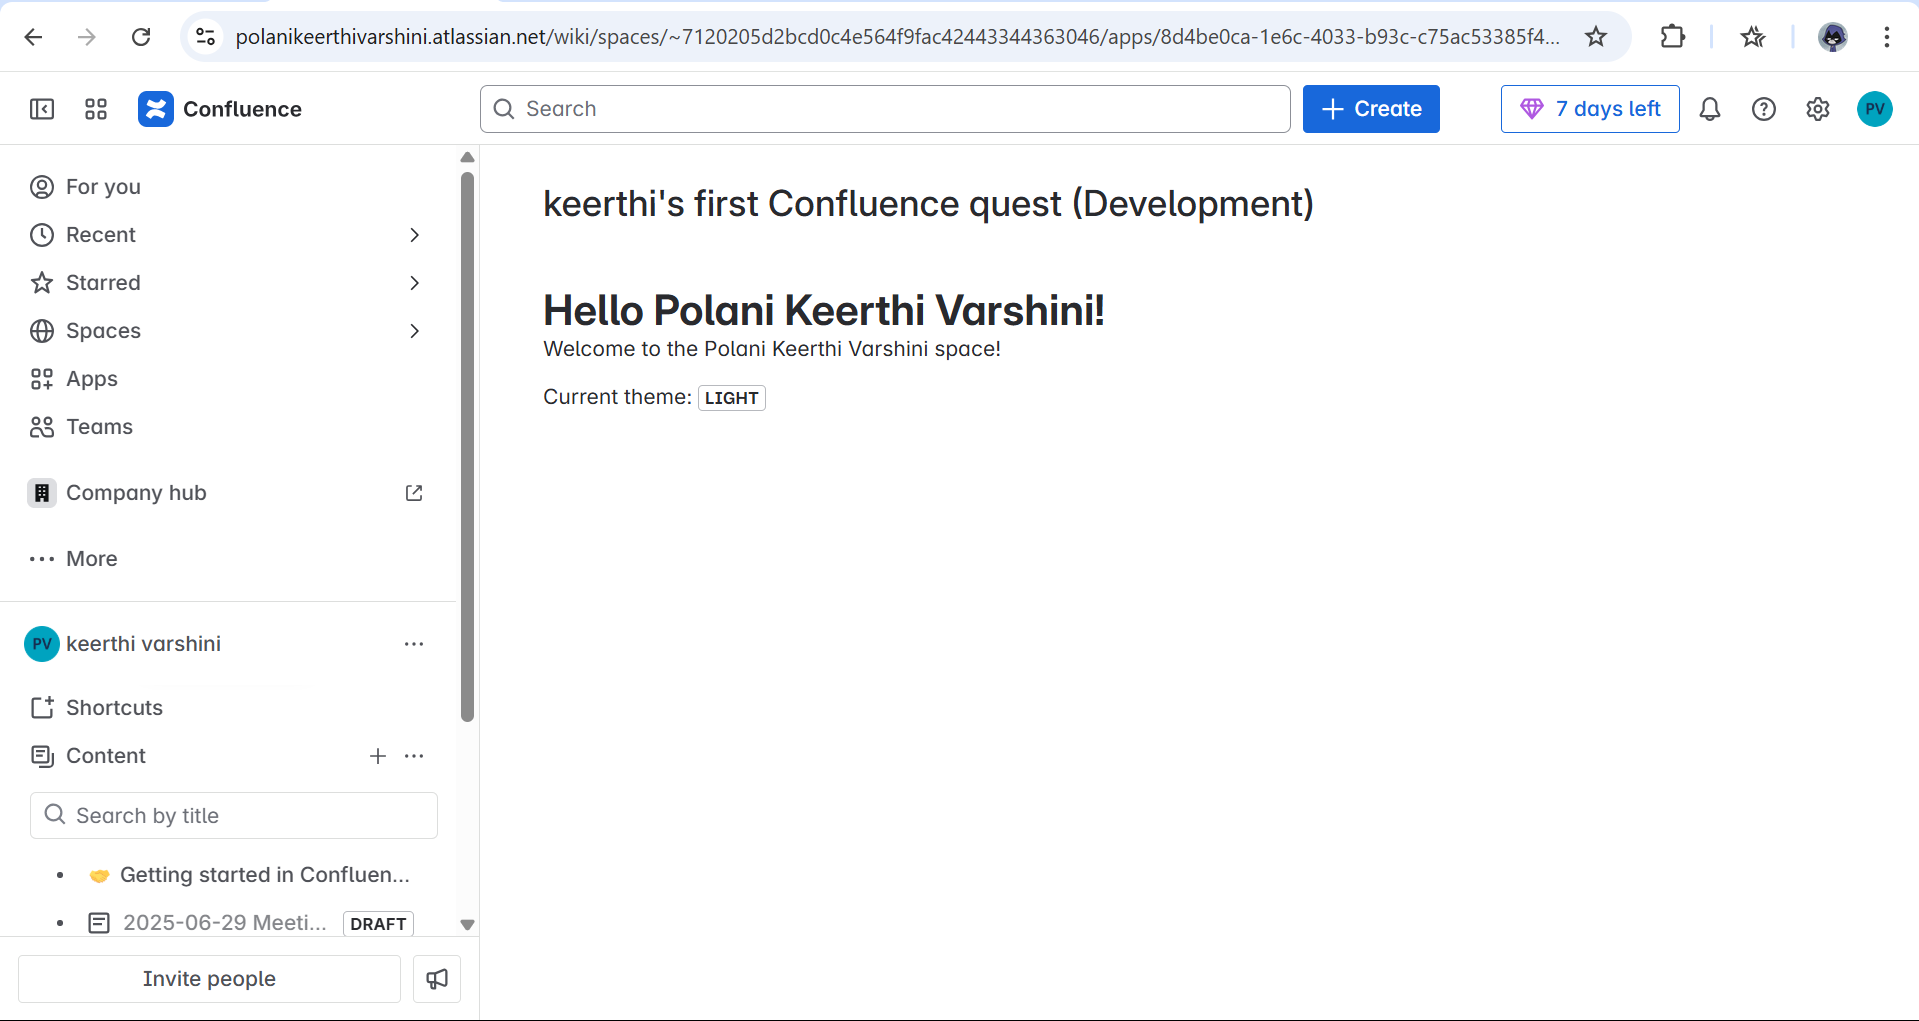Open Getting started in Confluence page
This screenshot has width=1919, height=1021.
(265, 875)
